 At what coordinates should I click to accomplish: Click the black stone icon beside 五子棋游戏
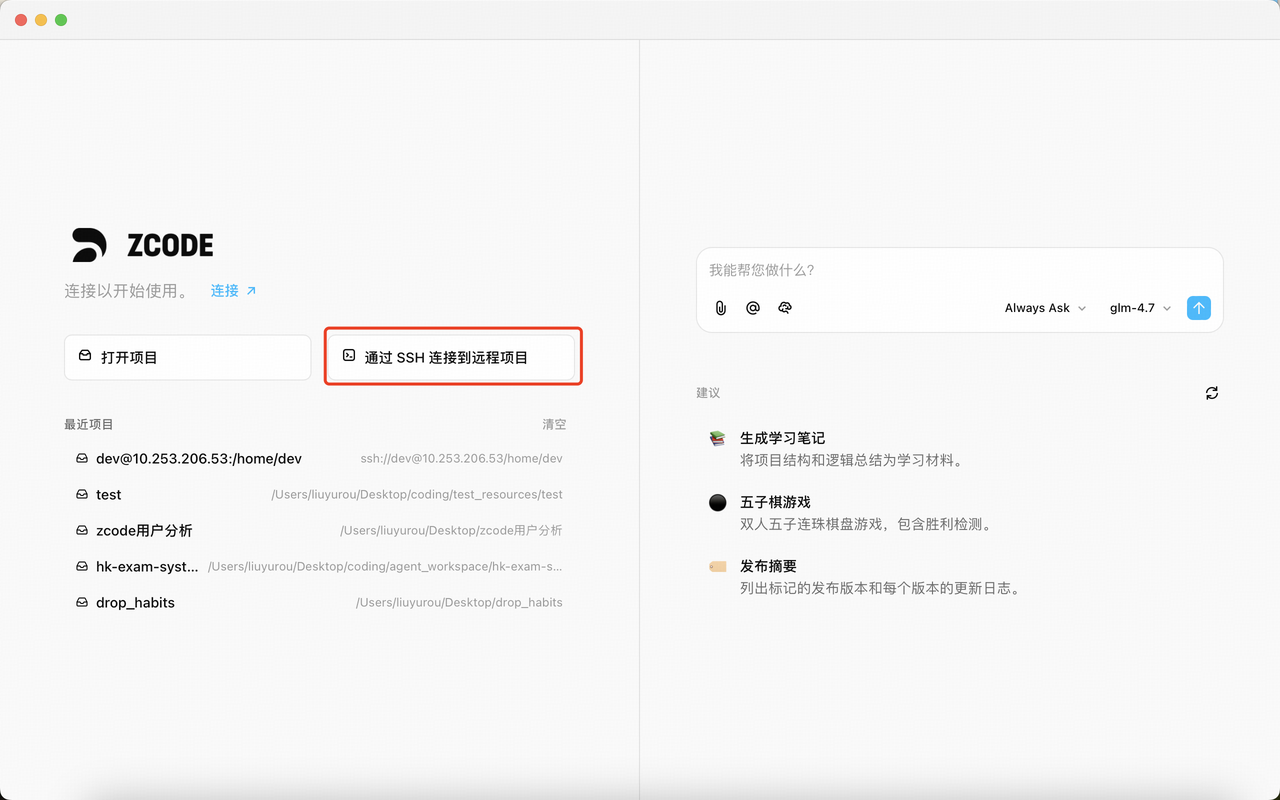716,502
